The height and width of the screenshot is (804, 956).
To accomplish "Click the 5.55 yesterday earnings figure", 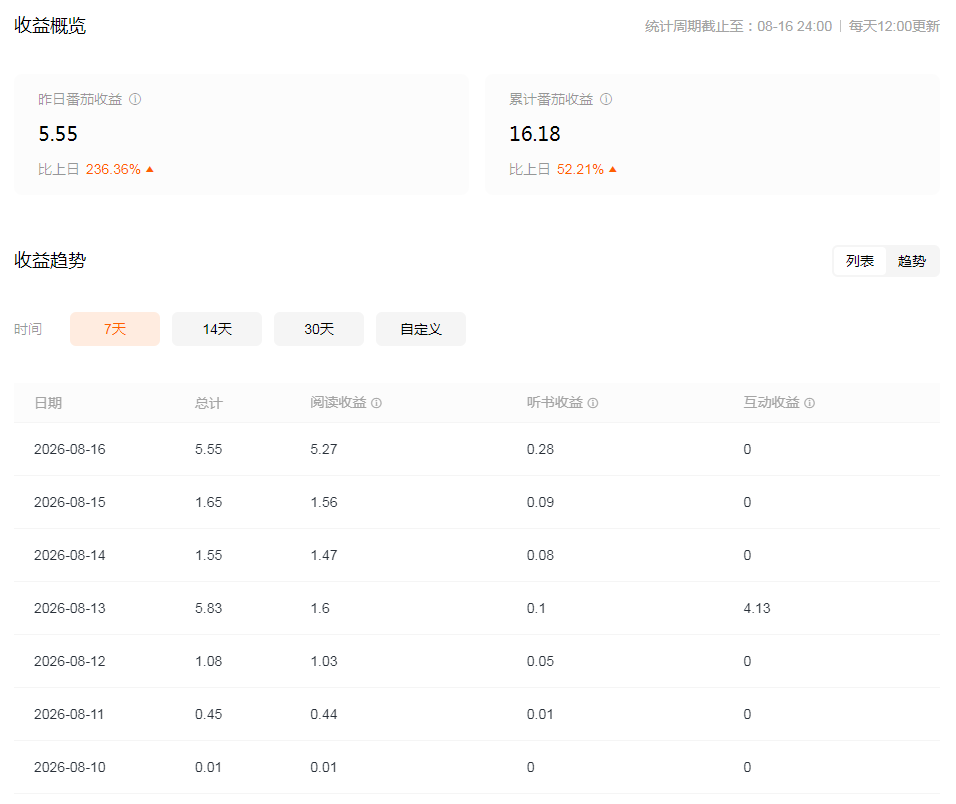I will 58,134.
